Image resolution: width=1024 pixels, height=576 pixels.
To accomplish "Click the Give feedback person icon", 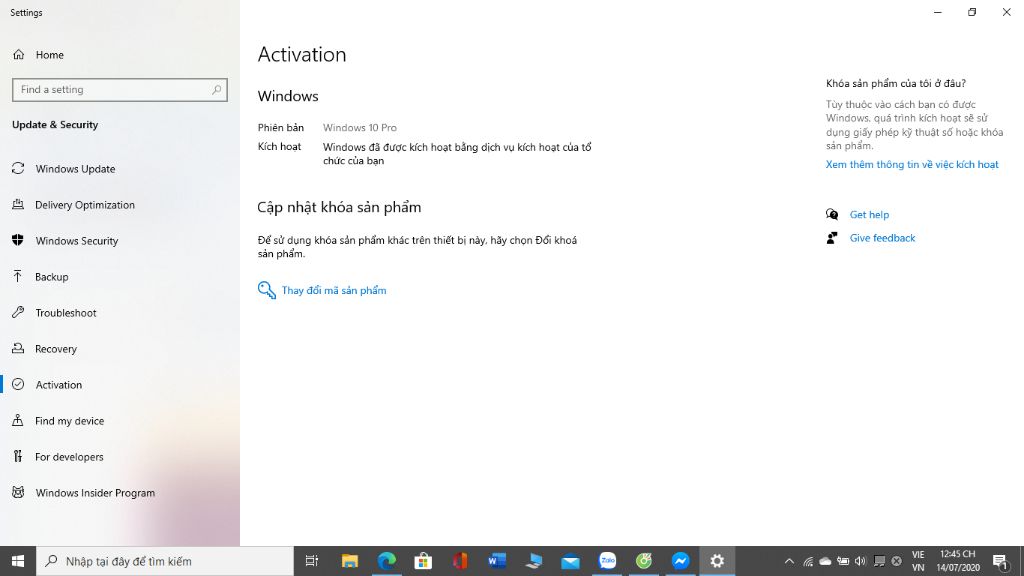I will coord(831,238).
